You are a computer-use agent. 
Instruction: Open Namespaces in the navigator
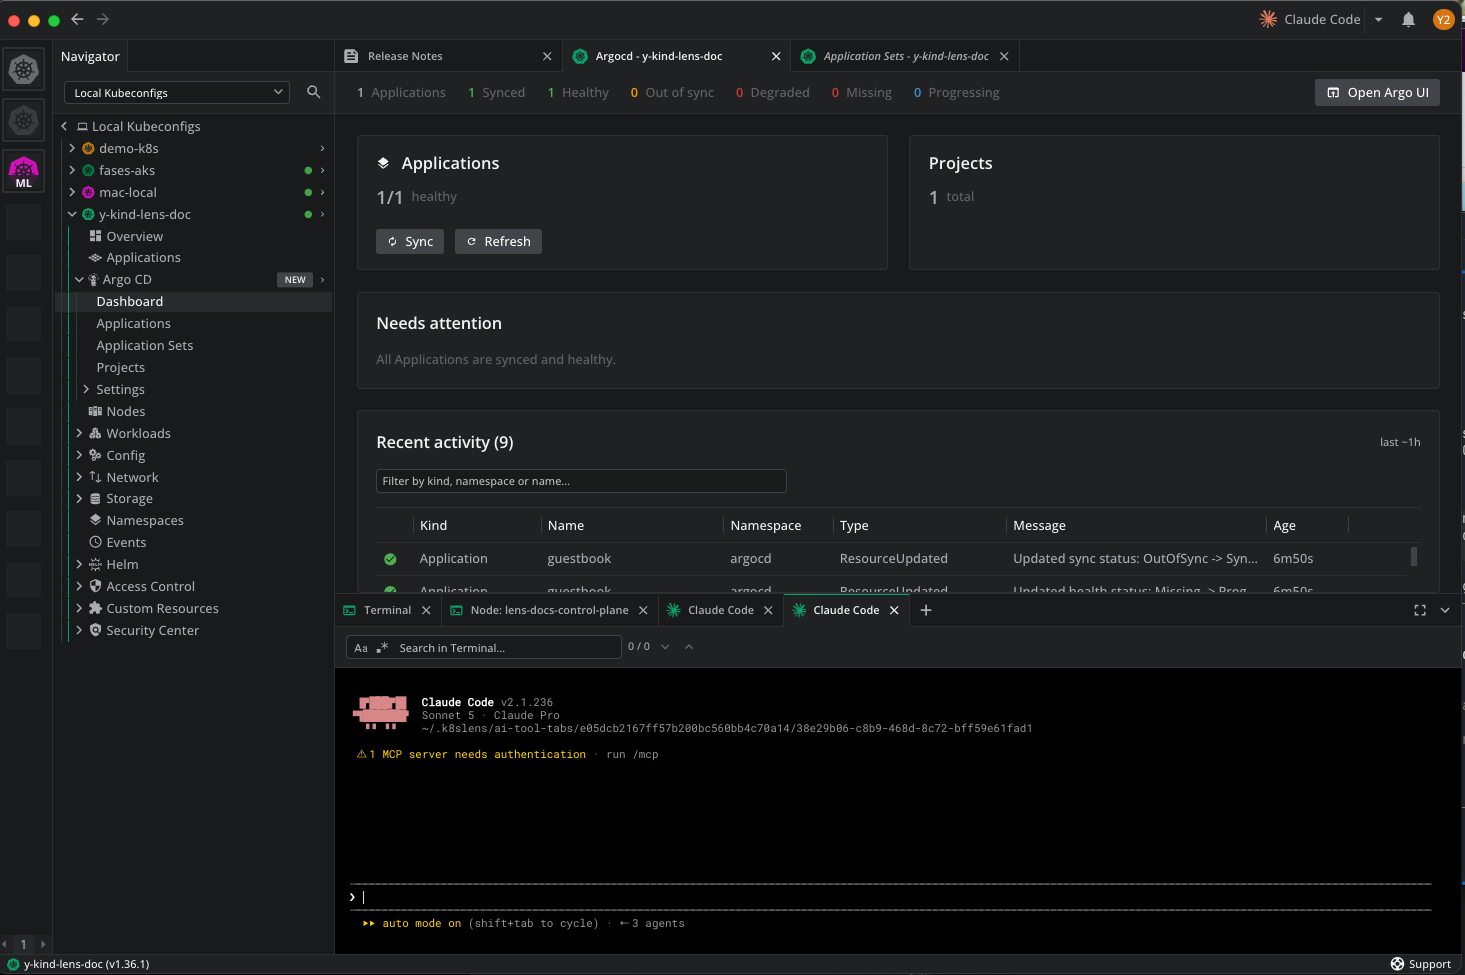point(145,520)
